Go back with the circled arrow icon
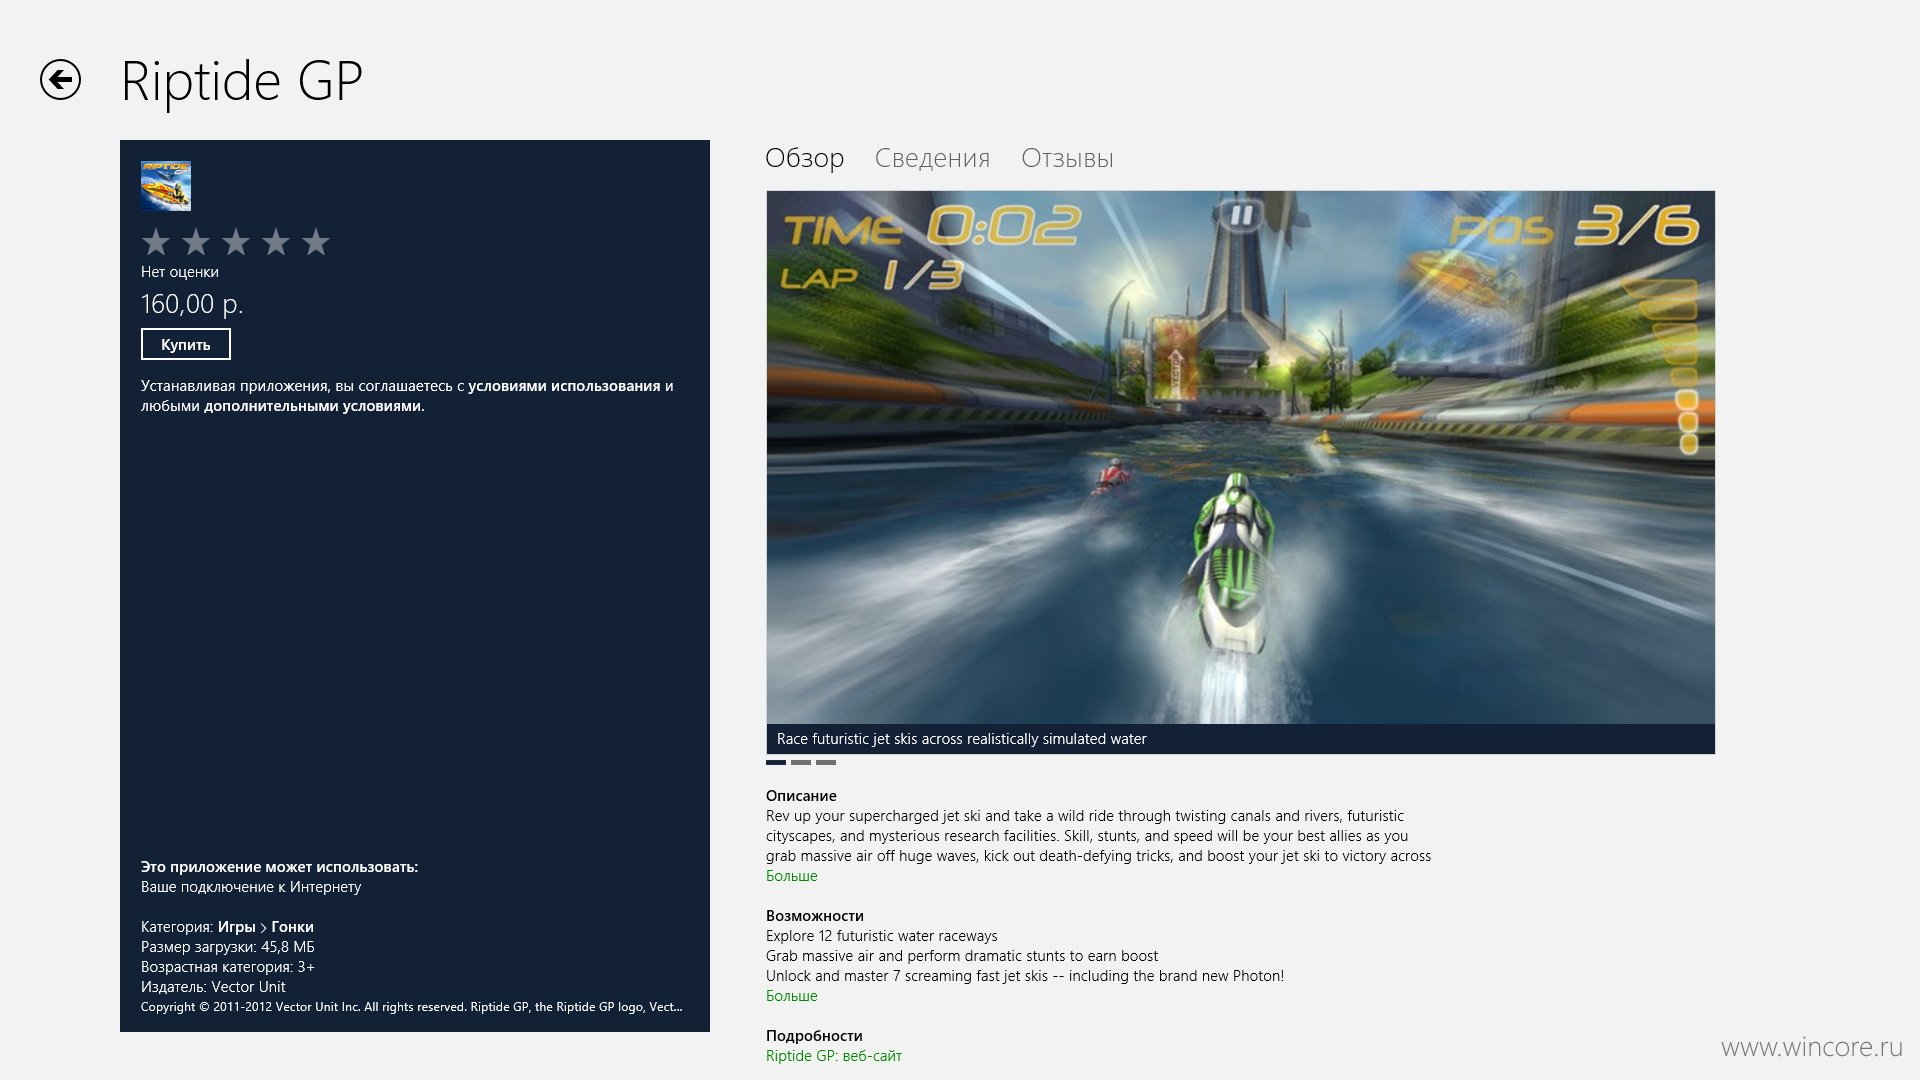 (60, 80)
